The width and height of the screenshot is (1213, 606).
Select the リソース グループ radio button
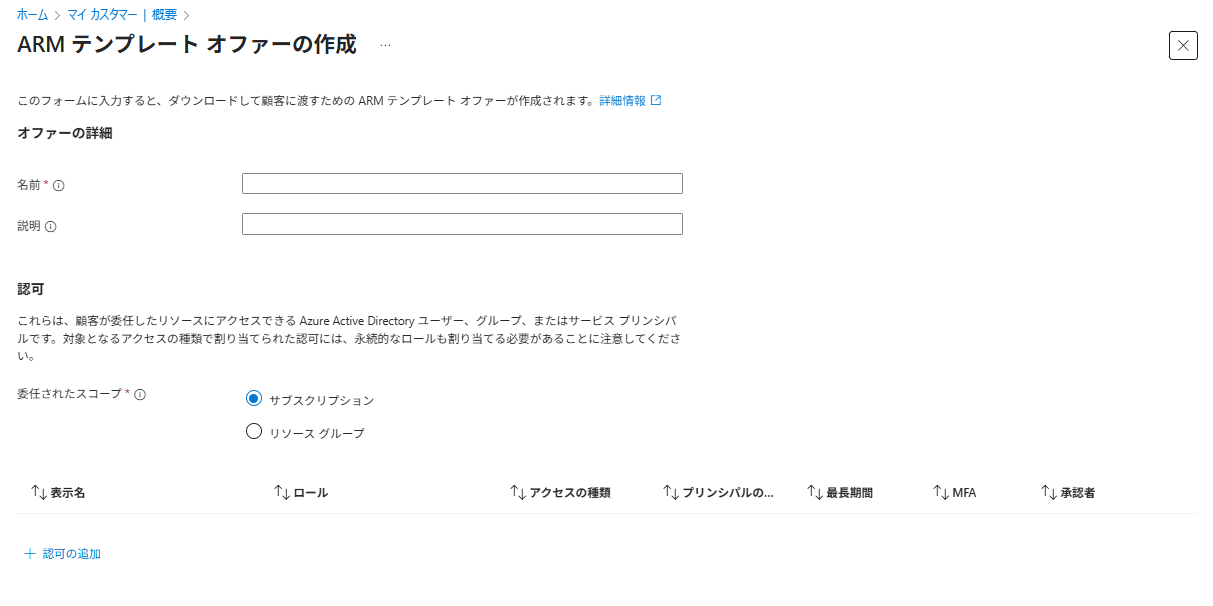click(254, 432)
